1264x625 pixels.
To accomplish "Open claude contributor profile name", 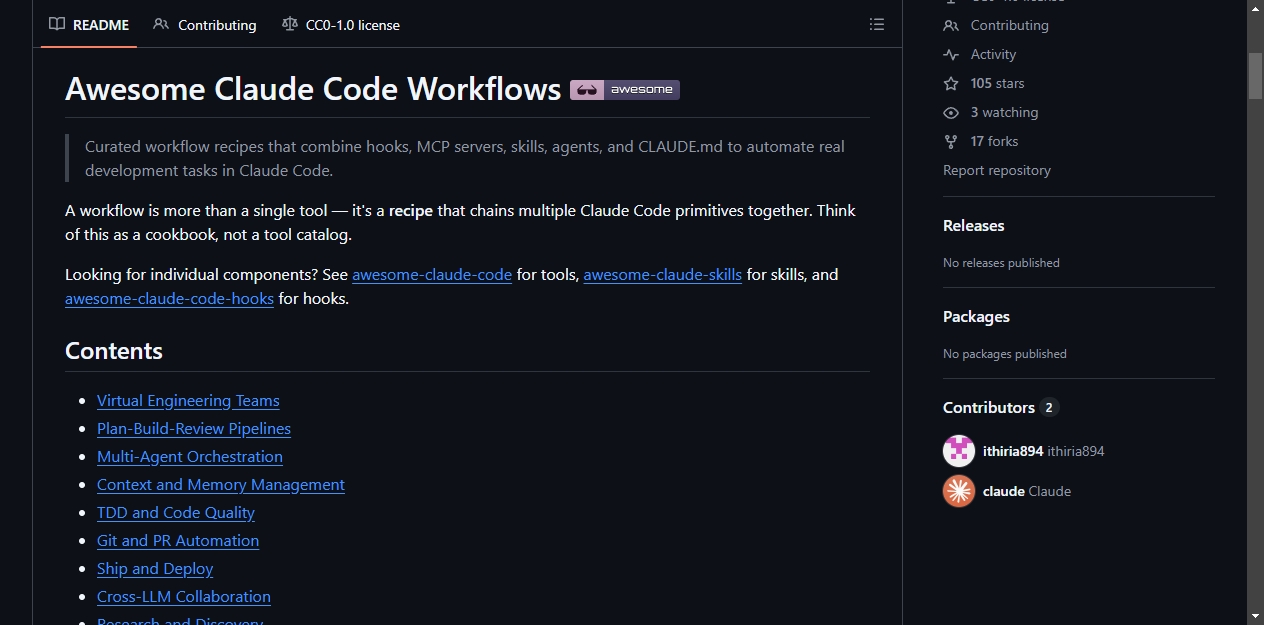I will click(x=1004, y=491).
